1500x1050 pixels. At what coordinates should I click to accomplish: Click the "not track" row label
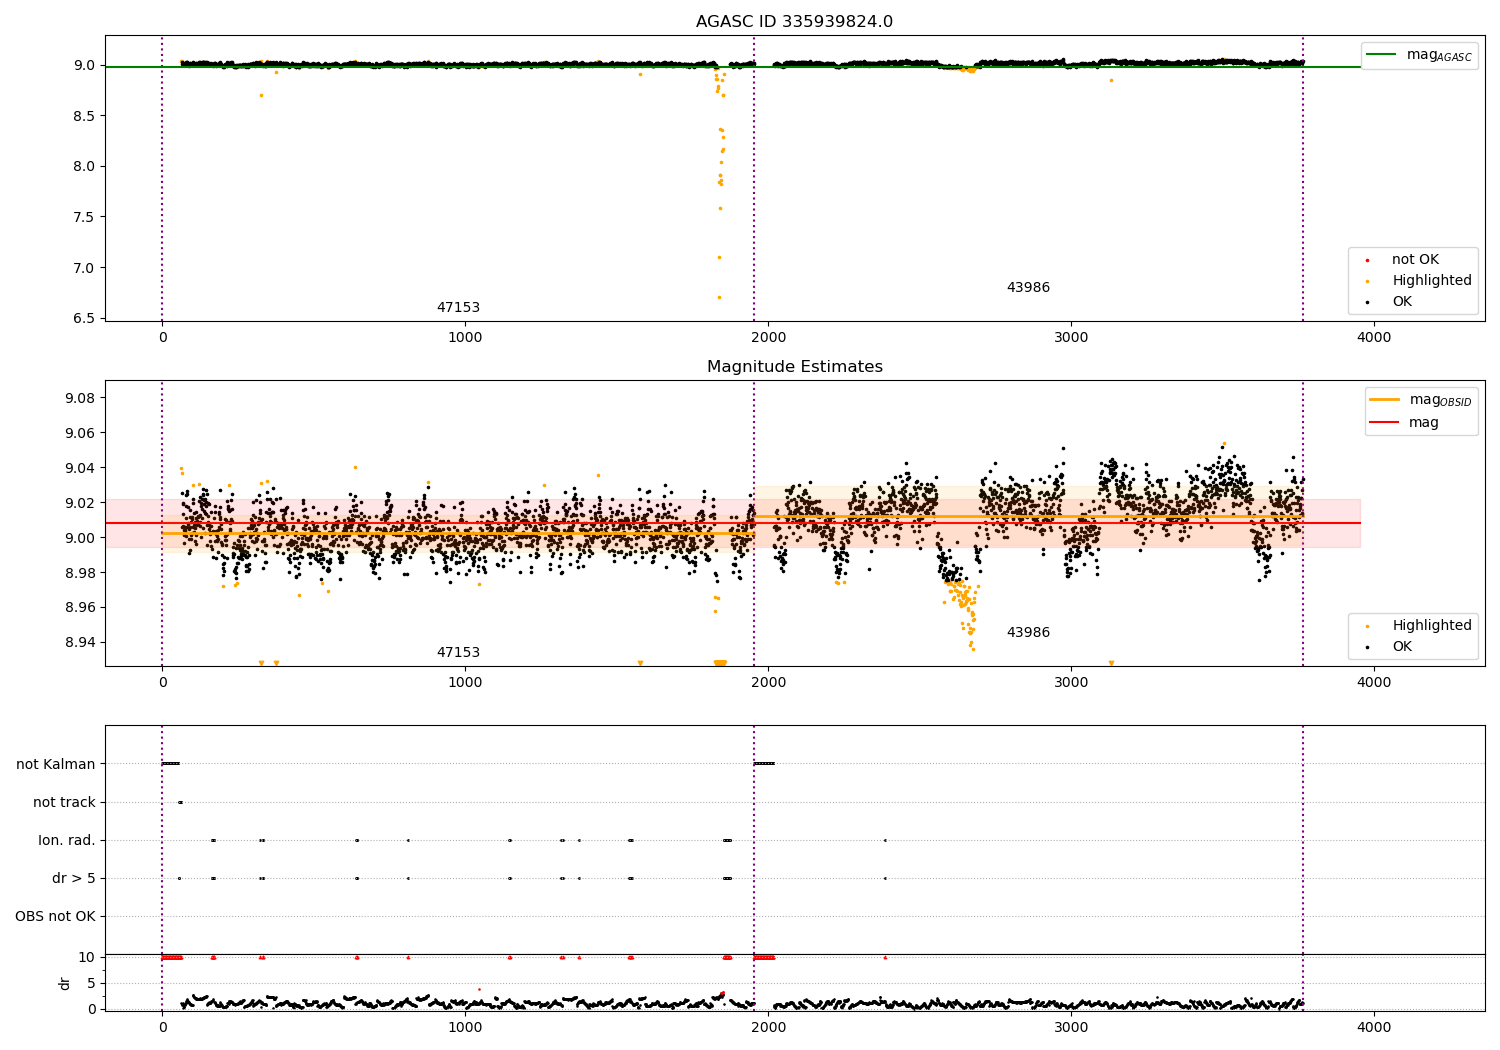(64, 803)
